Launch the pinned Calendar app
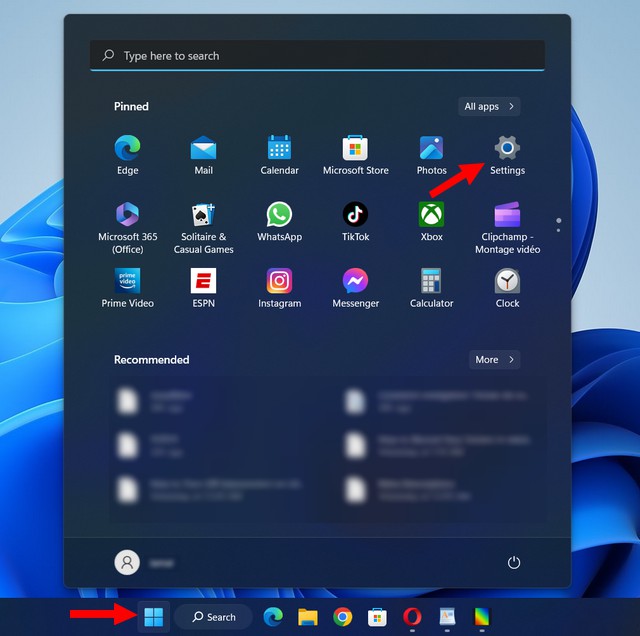The height and width of the screenshot is (636, 640). pyautogui.click(x=279, y=155)
